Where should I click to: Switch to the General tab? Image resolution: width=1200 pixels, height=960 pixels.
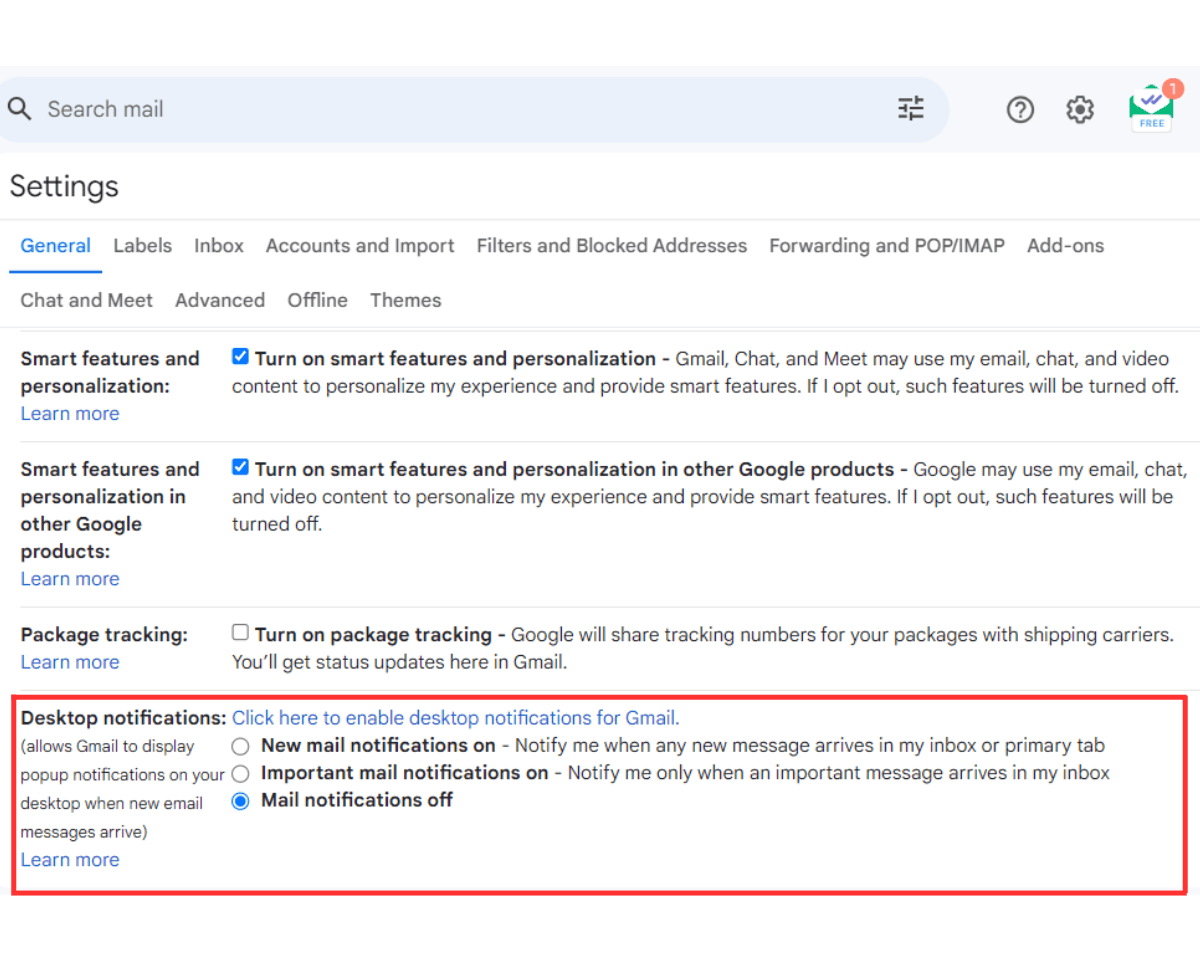click(56, 246)
